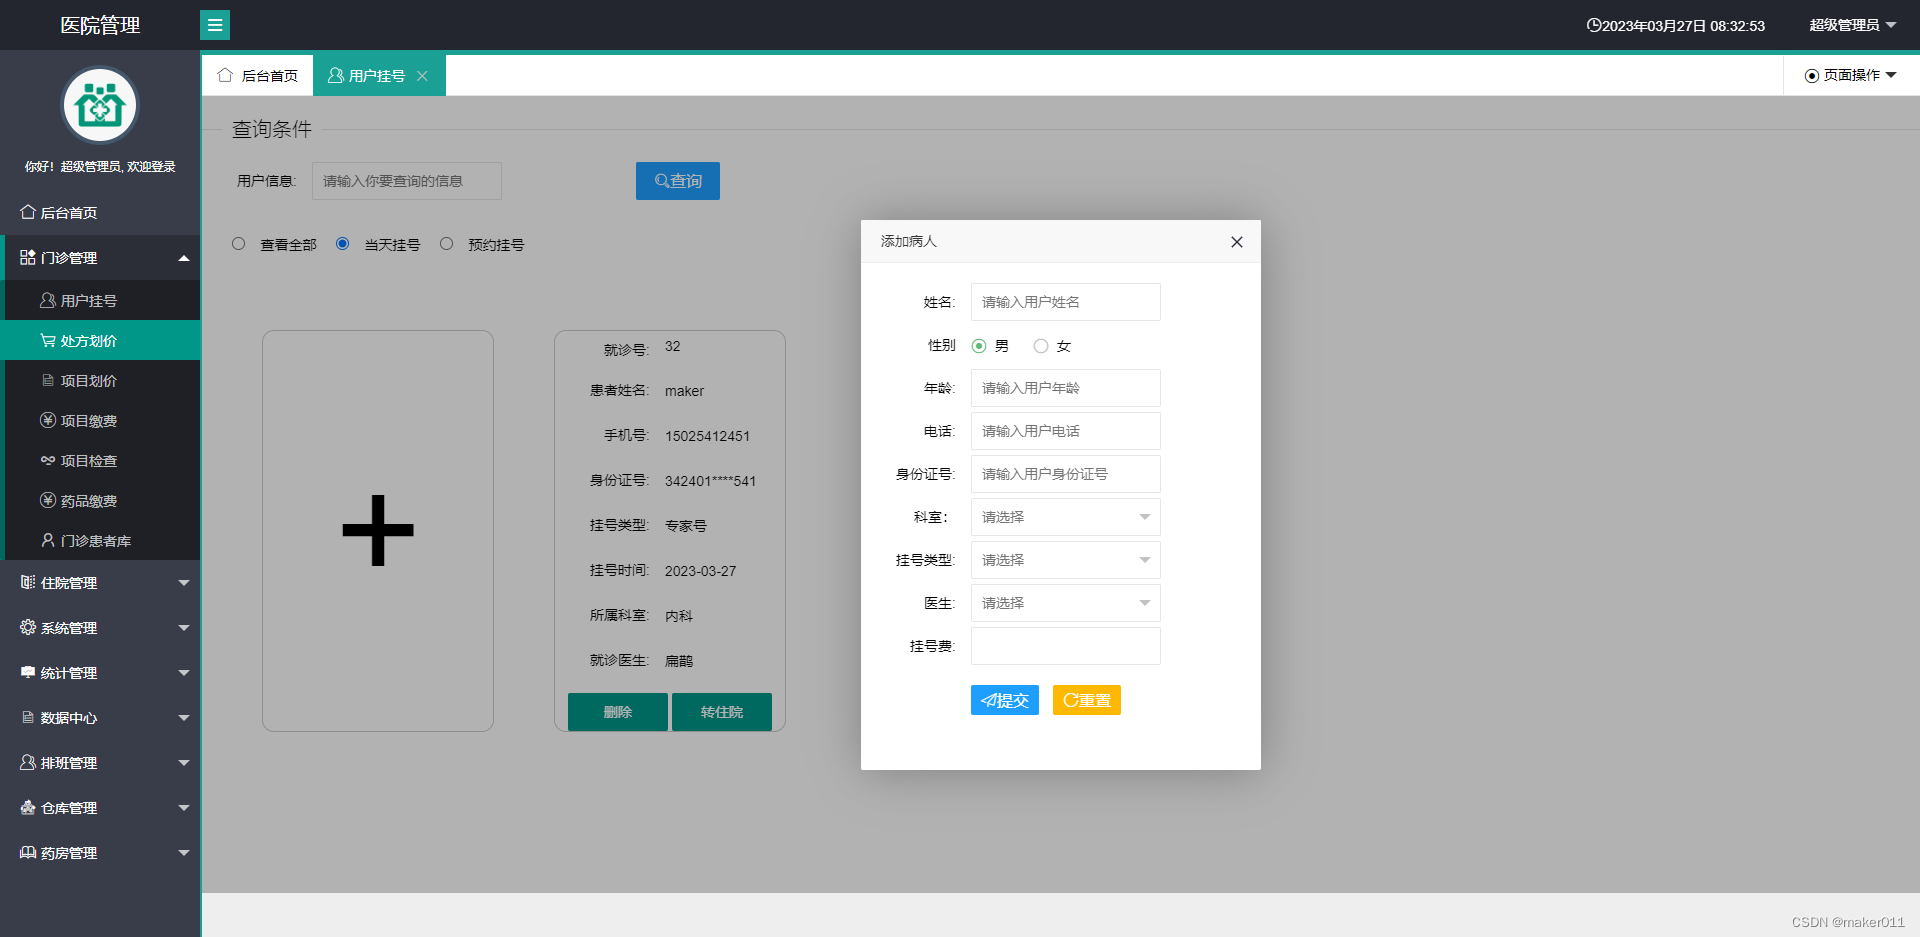Click the 查询 search button
The image size is (1920, 937).
(678, 181)
